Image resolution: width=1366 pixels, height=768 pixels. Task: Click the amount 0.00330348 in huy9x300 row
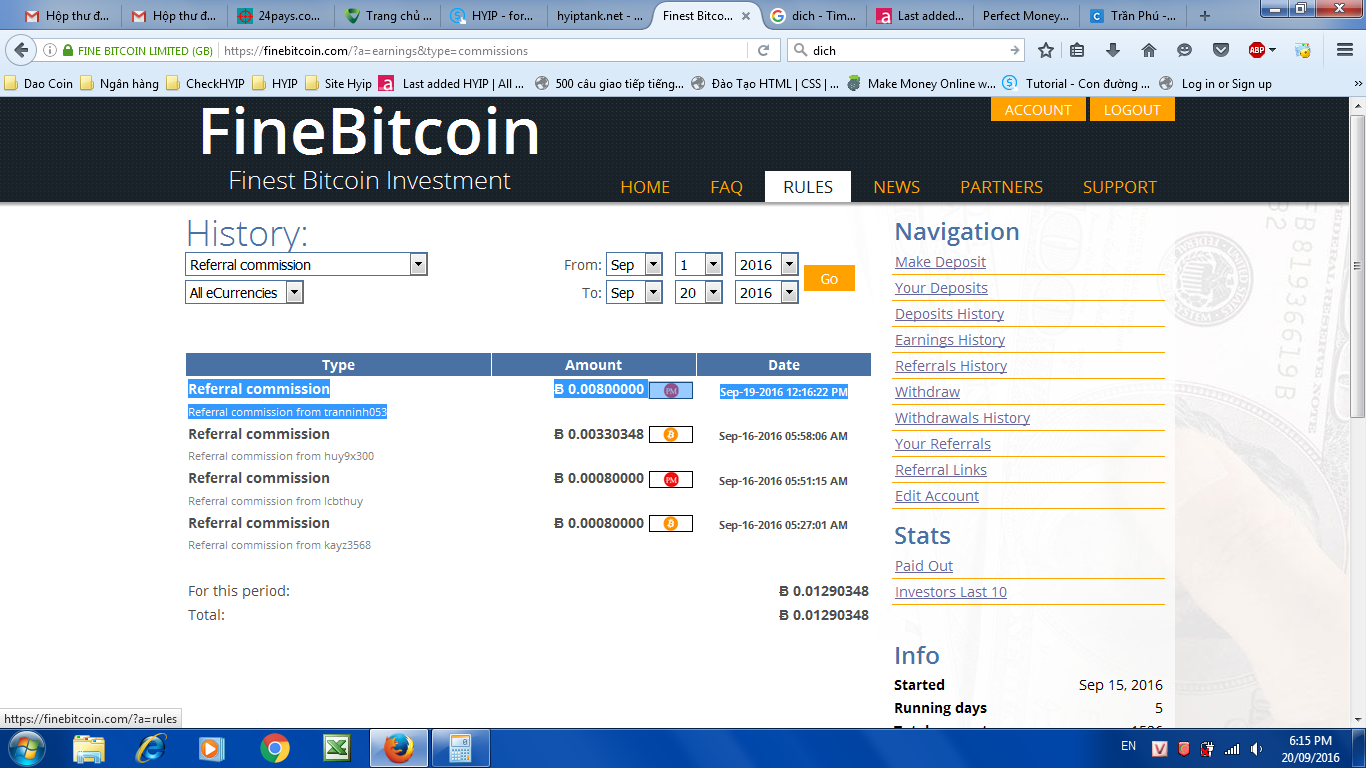pyautogui.click(x=599, y=434)
